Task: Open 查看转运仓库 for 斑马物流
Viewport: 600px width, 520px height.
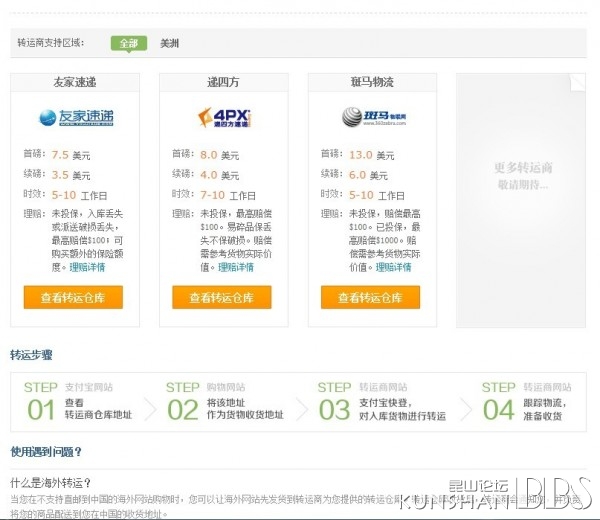Action: click(370, 297)
